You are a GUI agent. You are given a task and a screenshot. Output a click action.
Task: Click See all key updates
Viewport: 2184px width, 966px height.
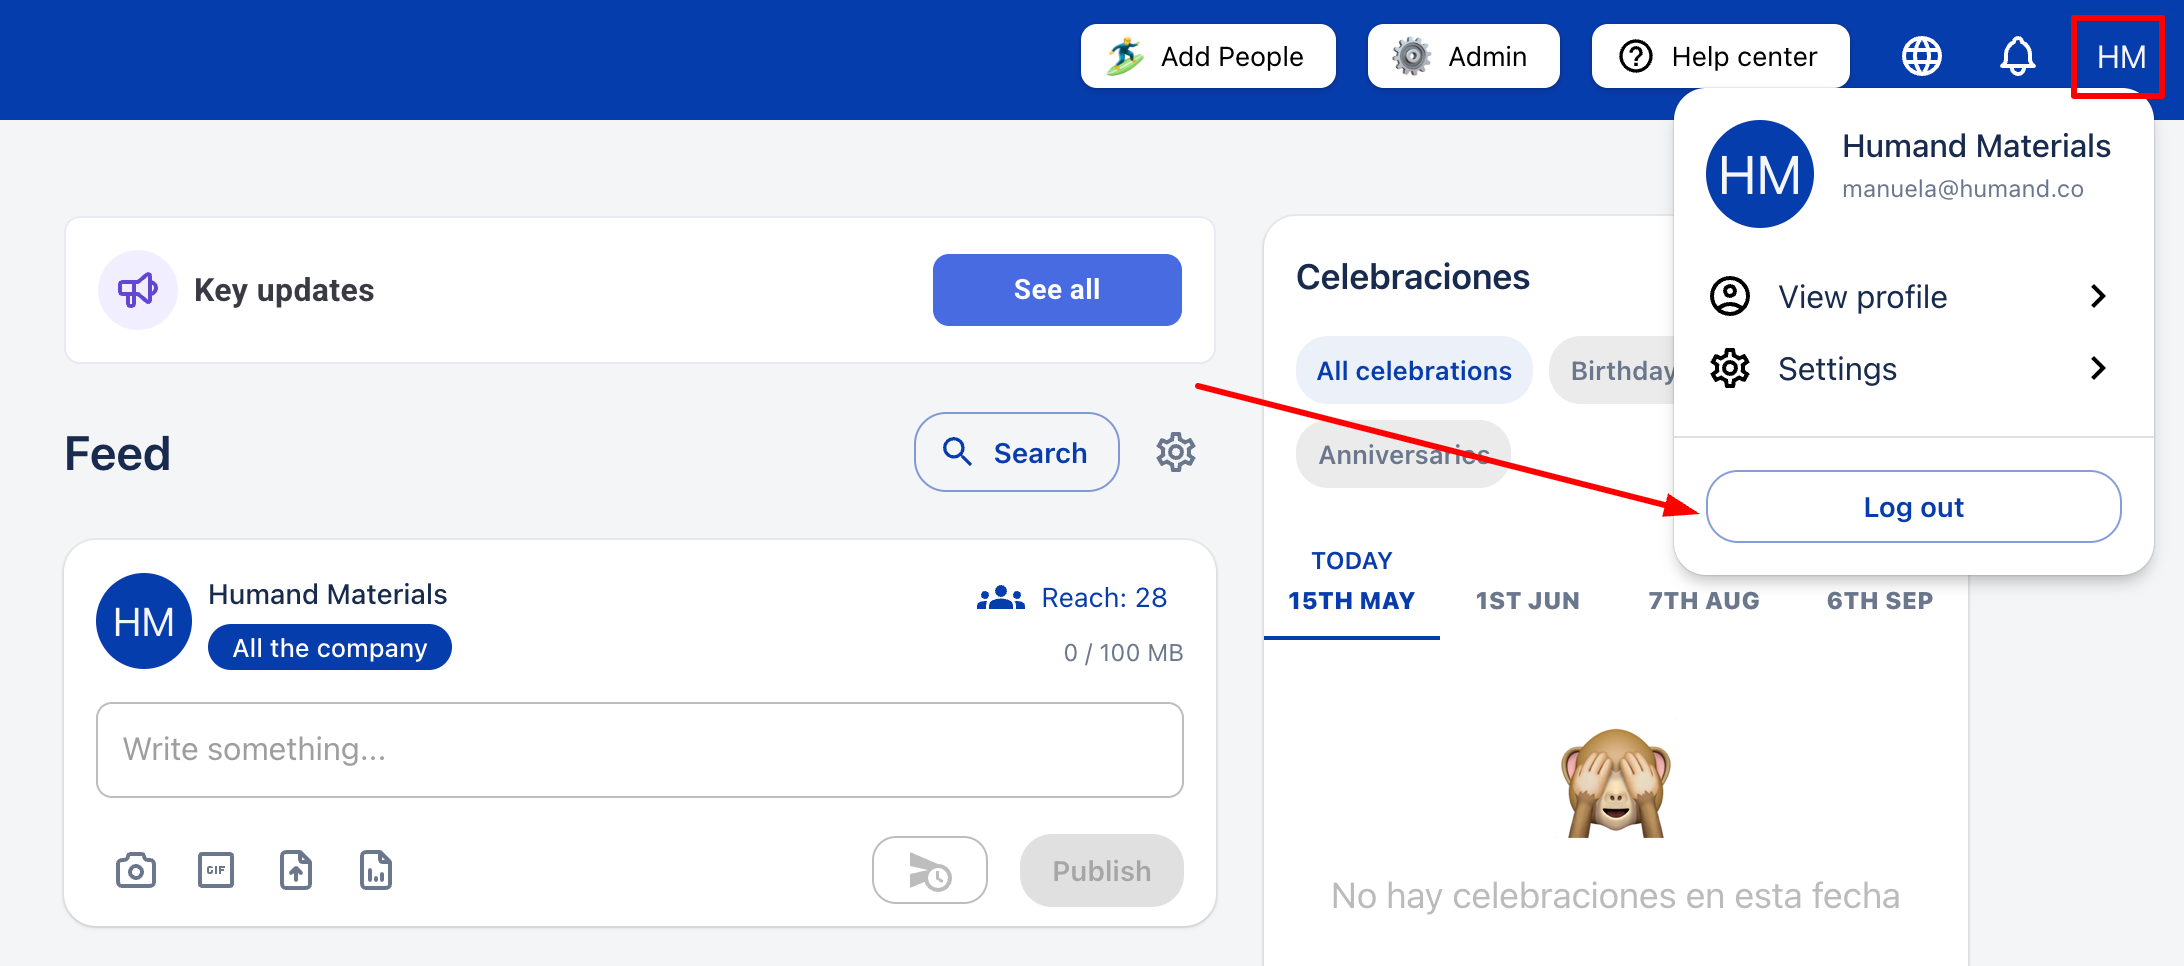1057,290
